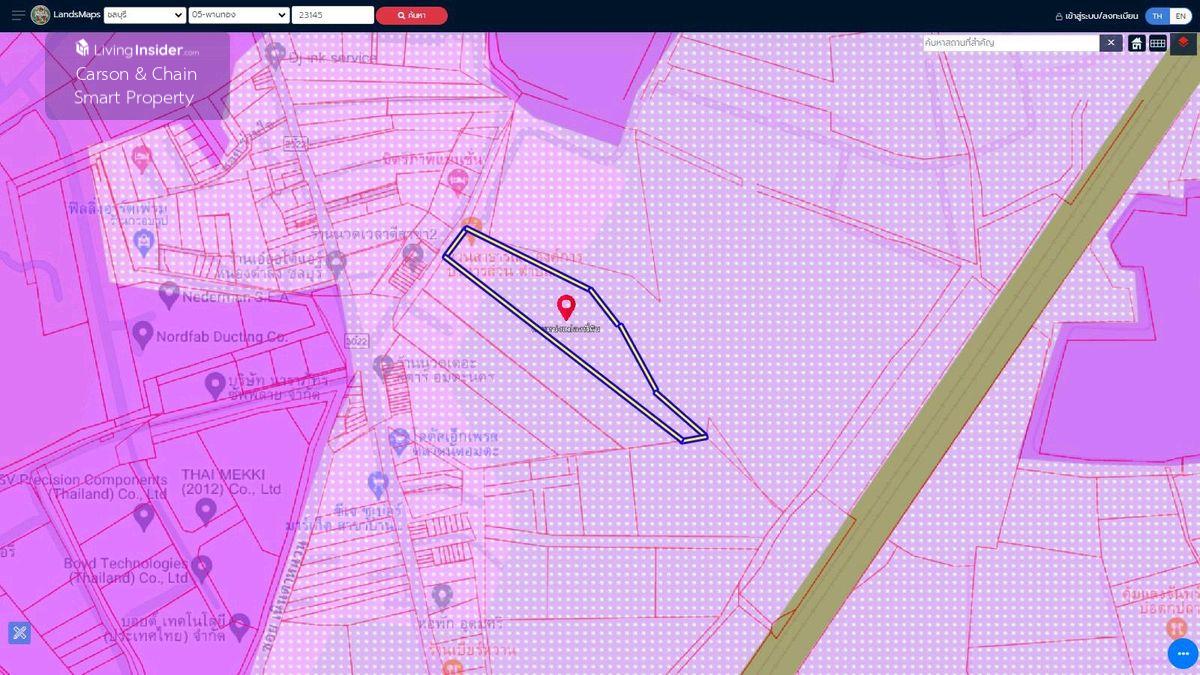Click the ค้นหาสถานที่สำคัญ place search box

1010,43
